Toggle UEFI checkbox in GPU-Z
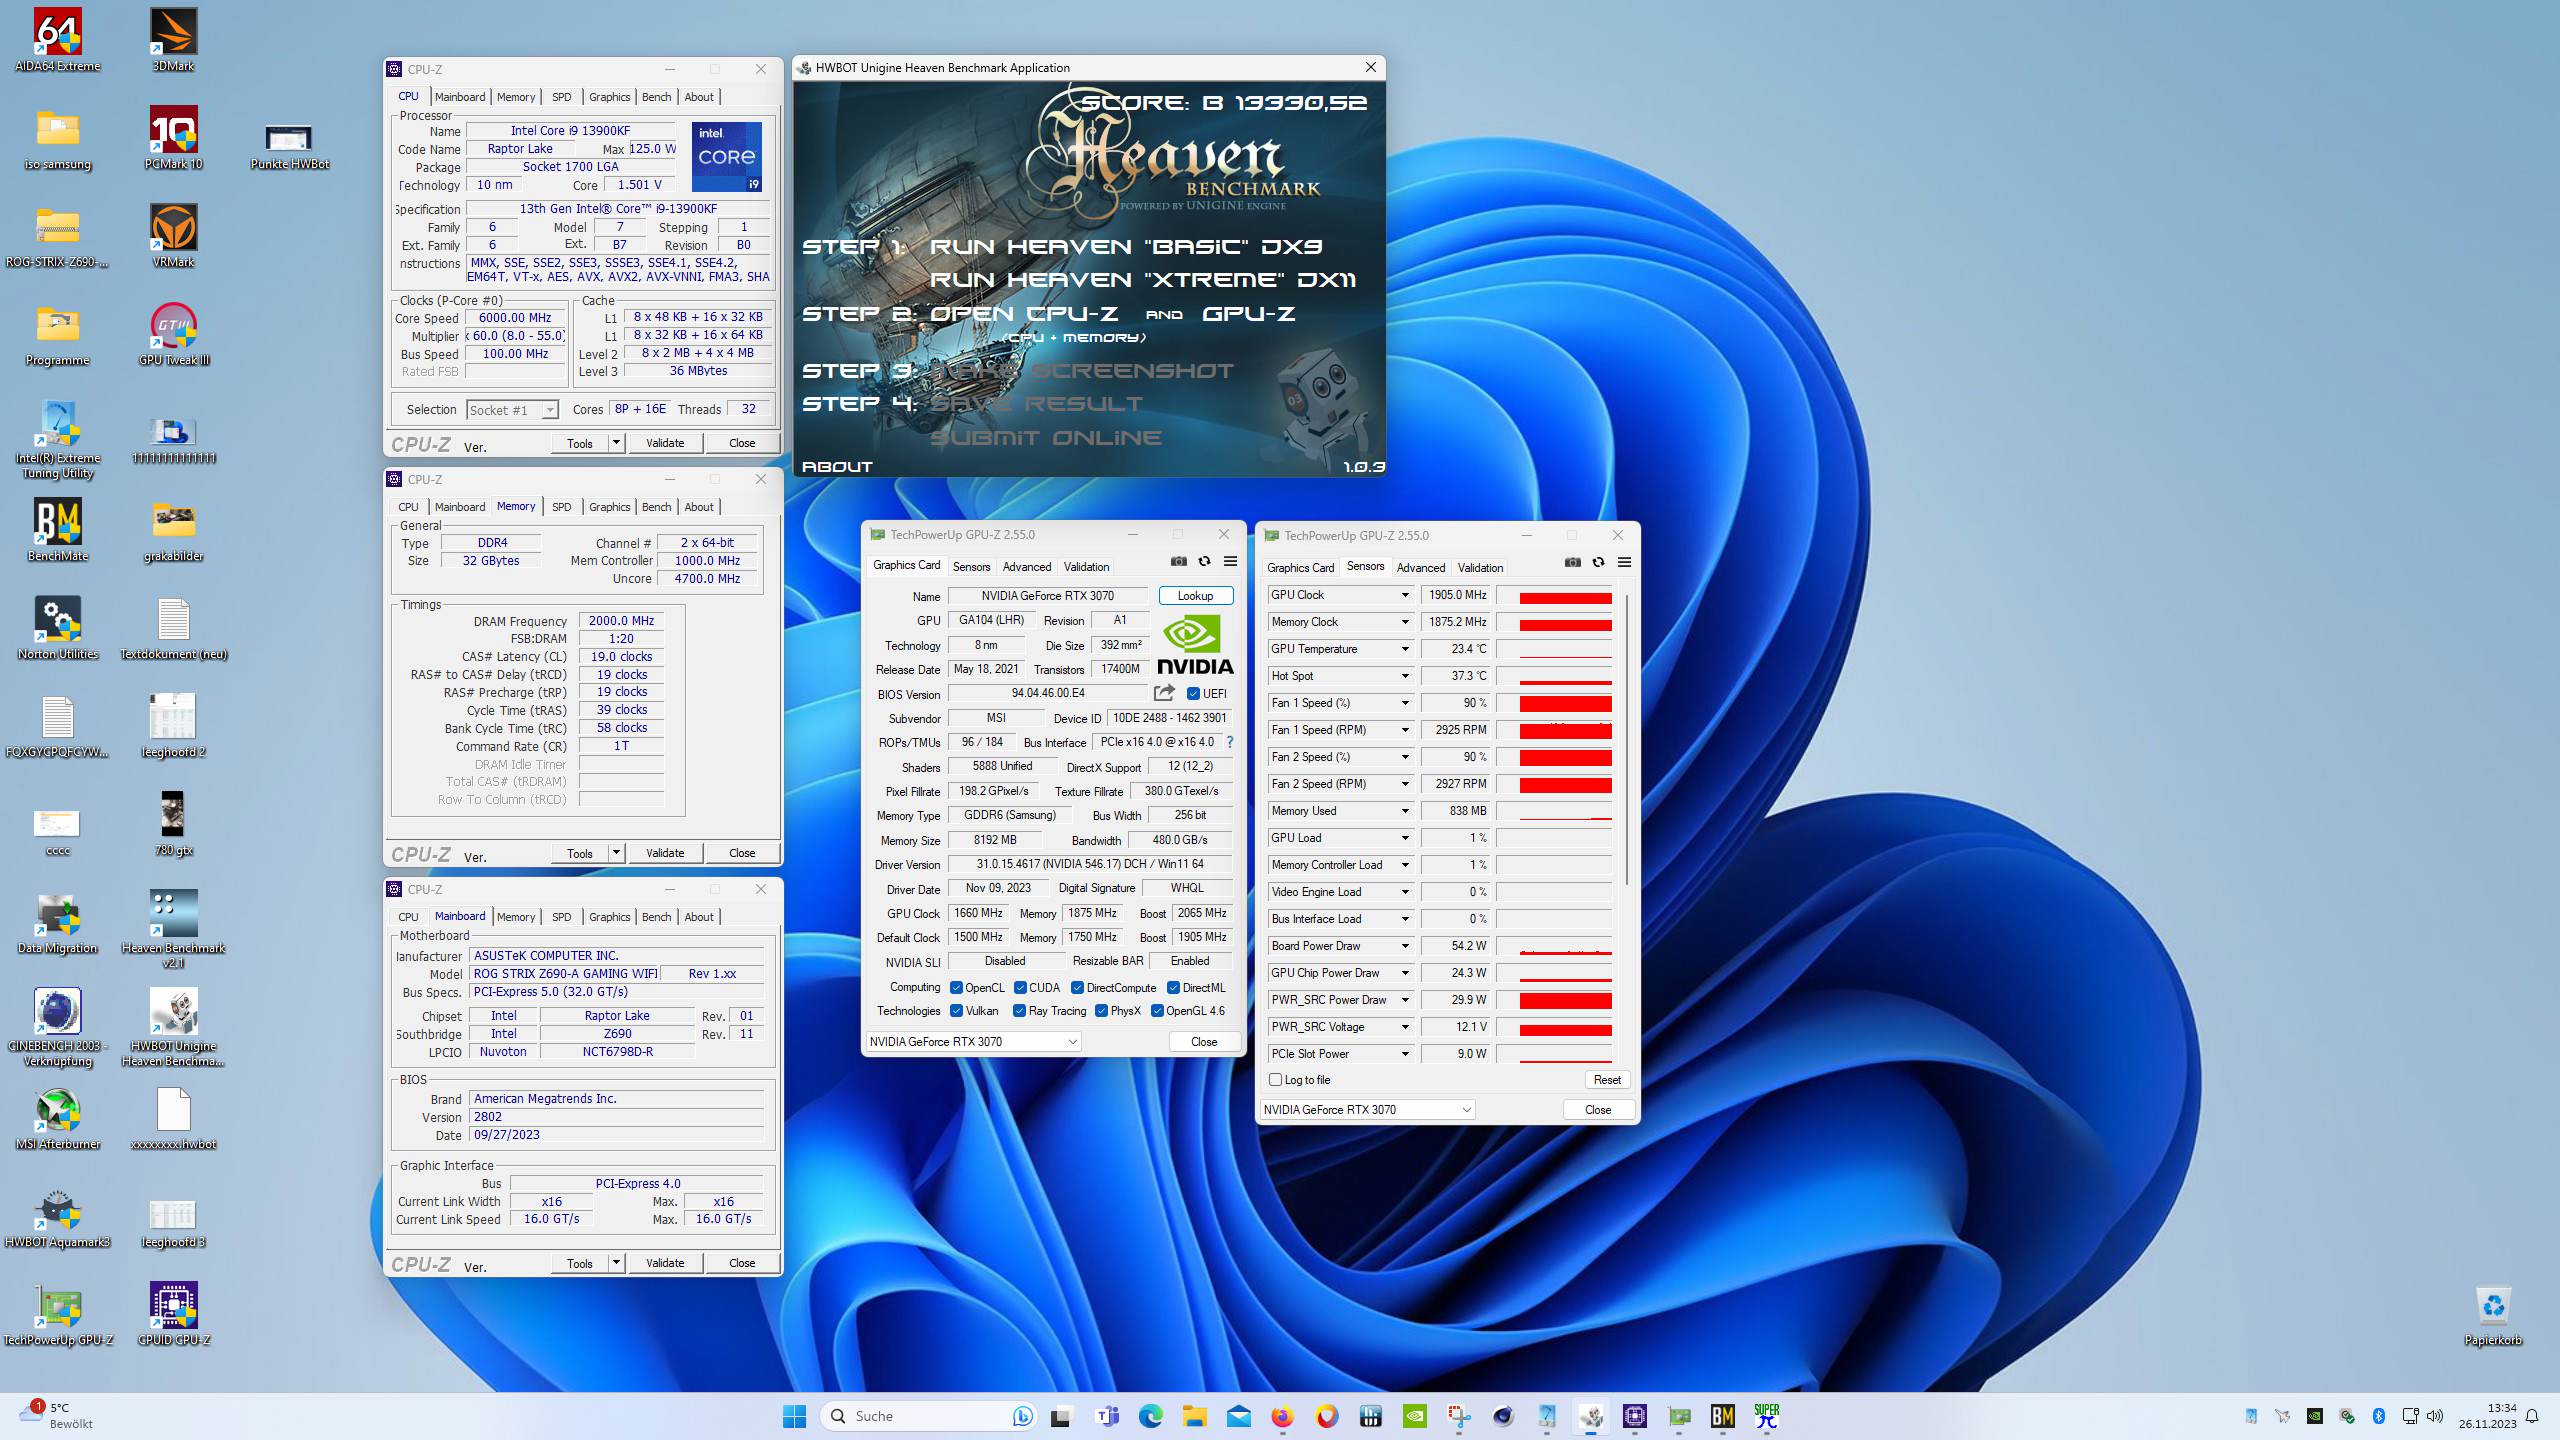Screen dimensions: 2560x1440 point(1193,693)
